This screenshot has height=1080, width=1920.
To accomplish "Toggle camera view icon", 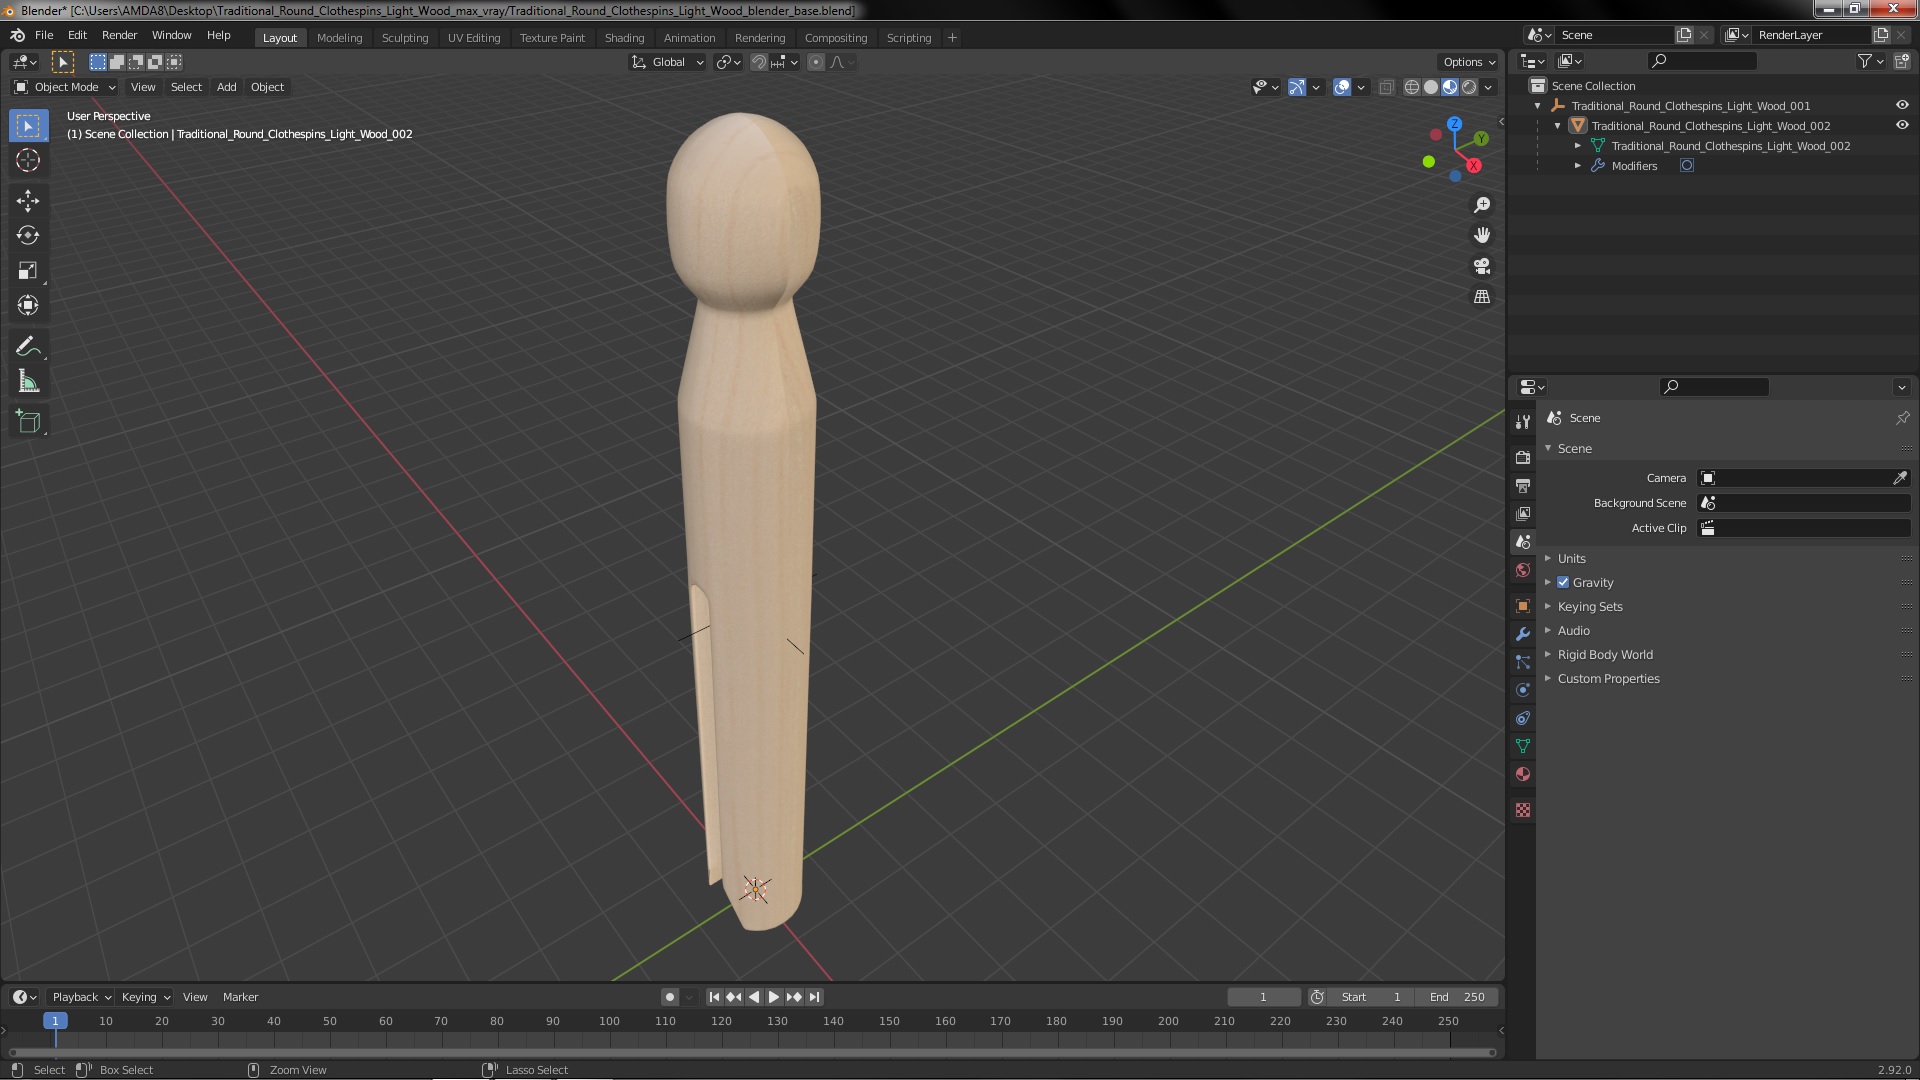I will [1482, 266].
